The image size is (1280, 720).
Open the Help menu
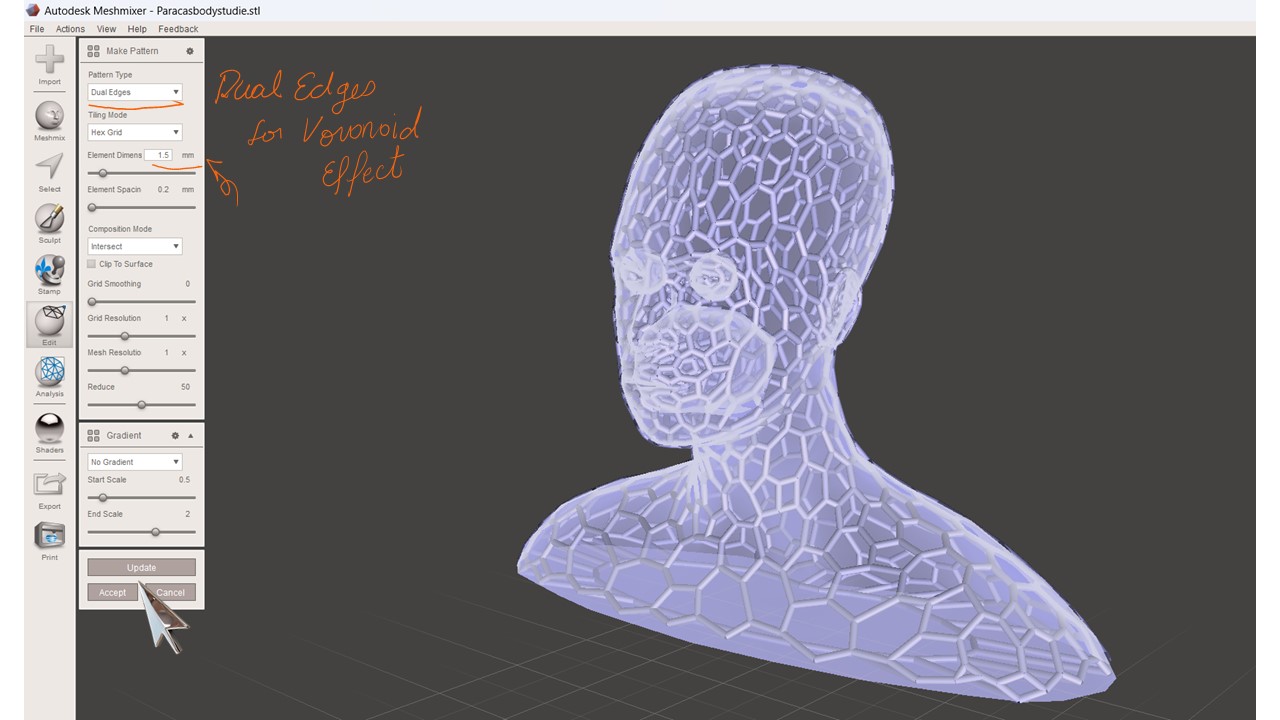(x=137, y=29)
